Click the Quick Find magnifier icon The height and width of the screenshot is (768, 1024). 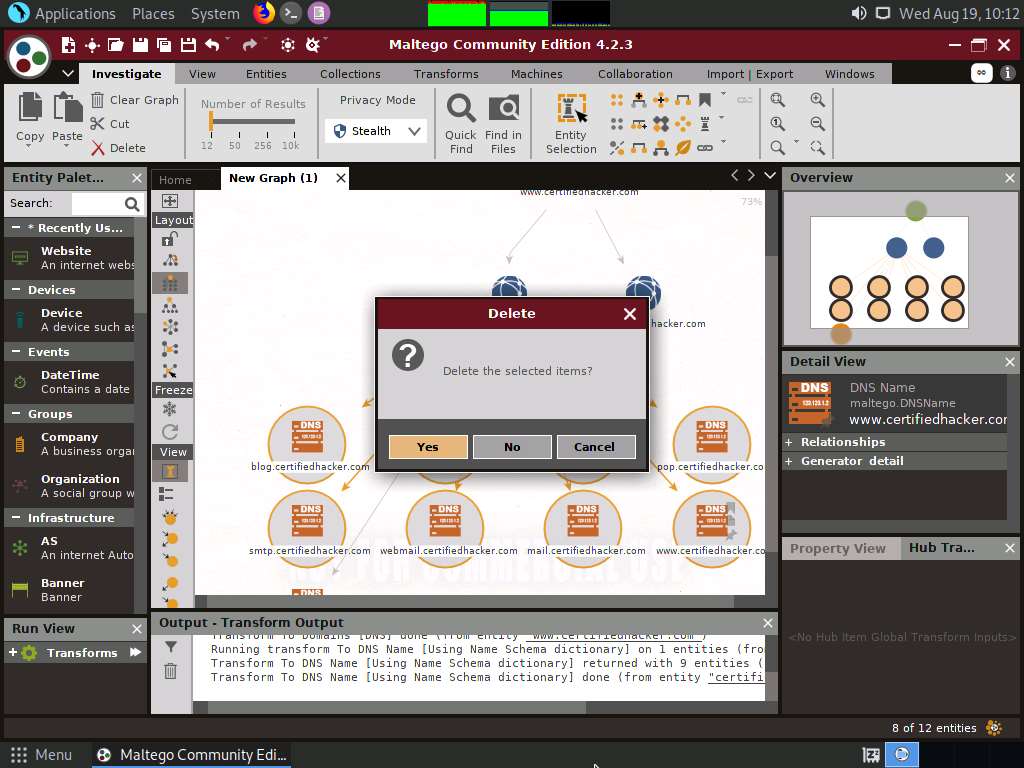click(461, 108)
